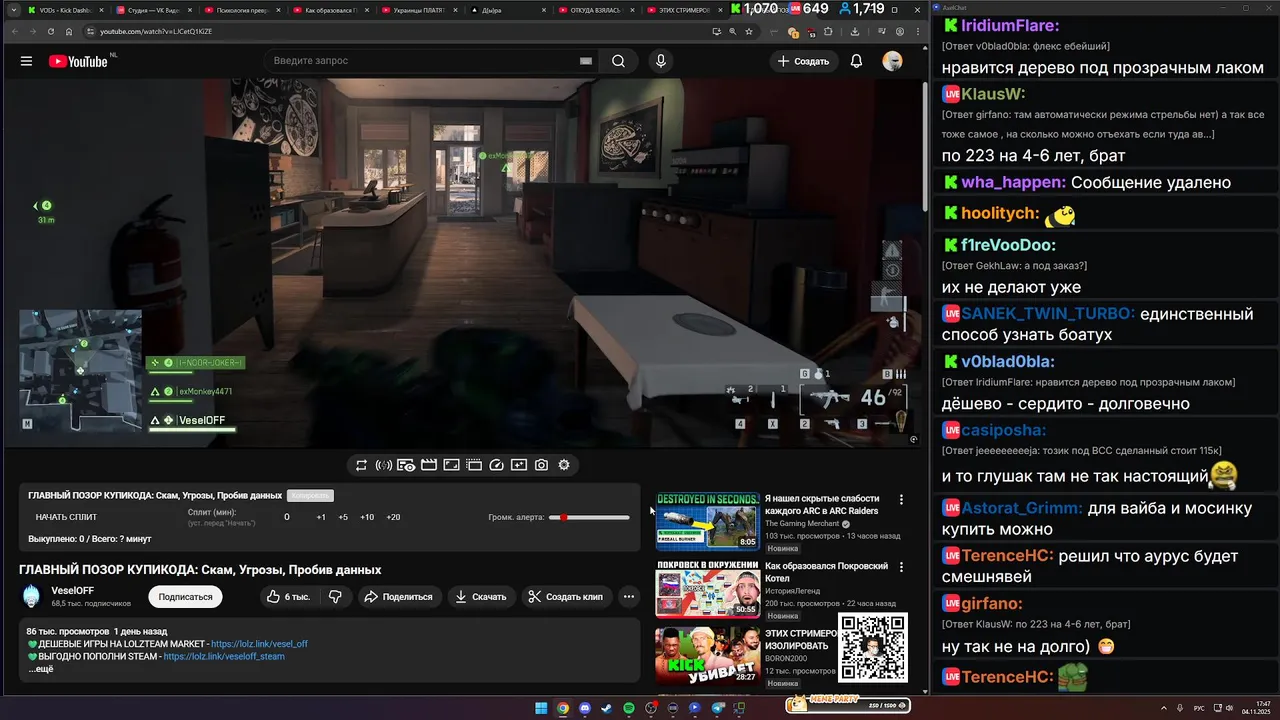Click the НАЧАТЬ СПЛИТ button
Viewport: 1280px width, 720px height.
coord(66,517)
